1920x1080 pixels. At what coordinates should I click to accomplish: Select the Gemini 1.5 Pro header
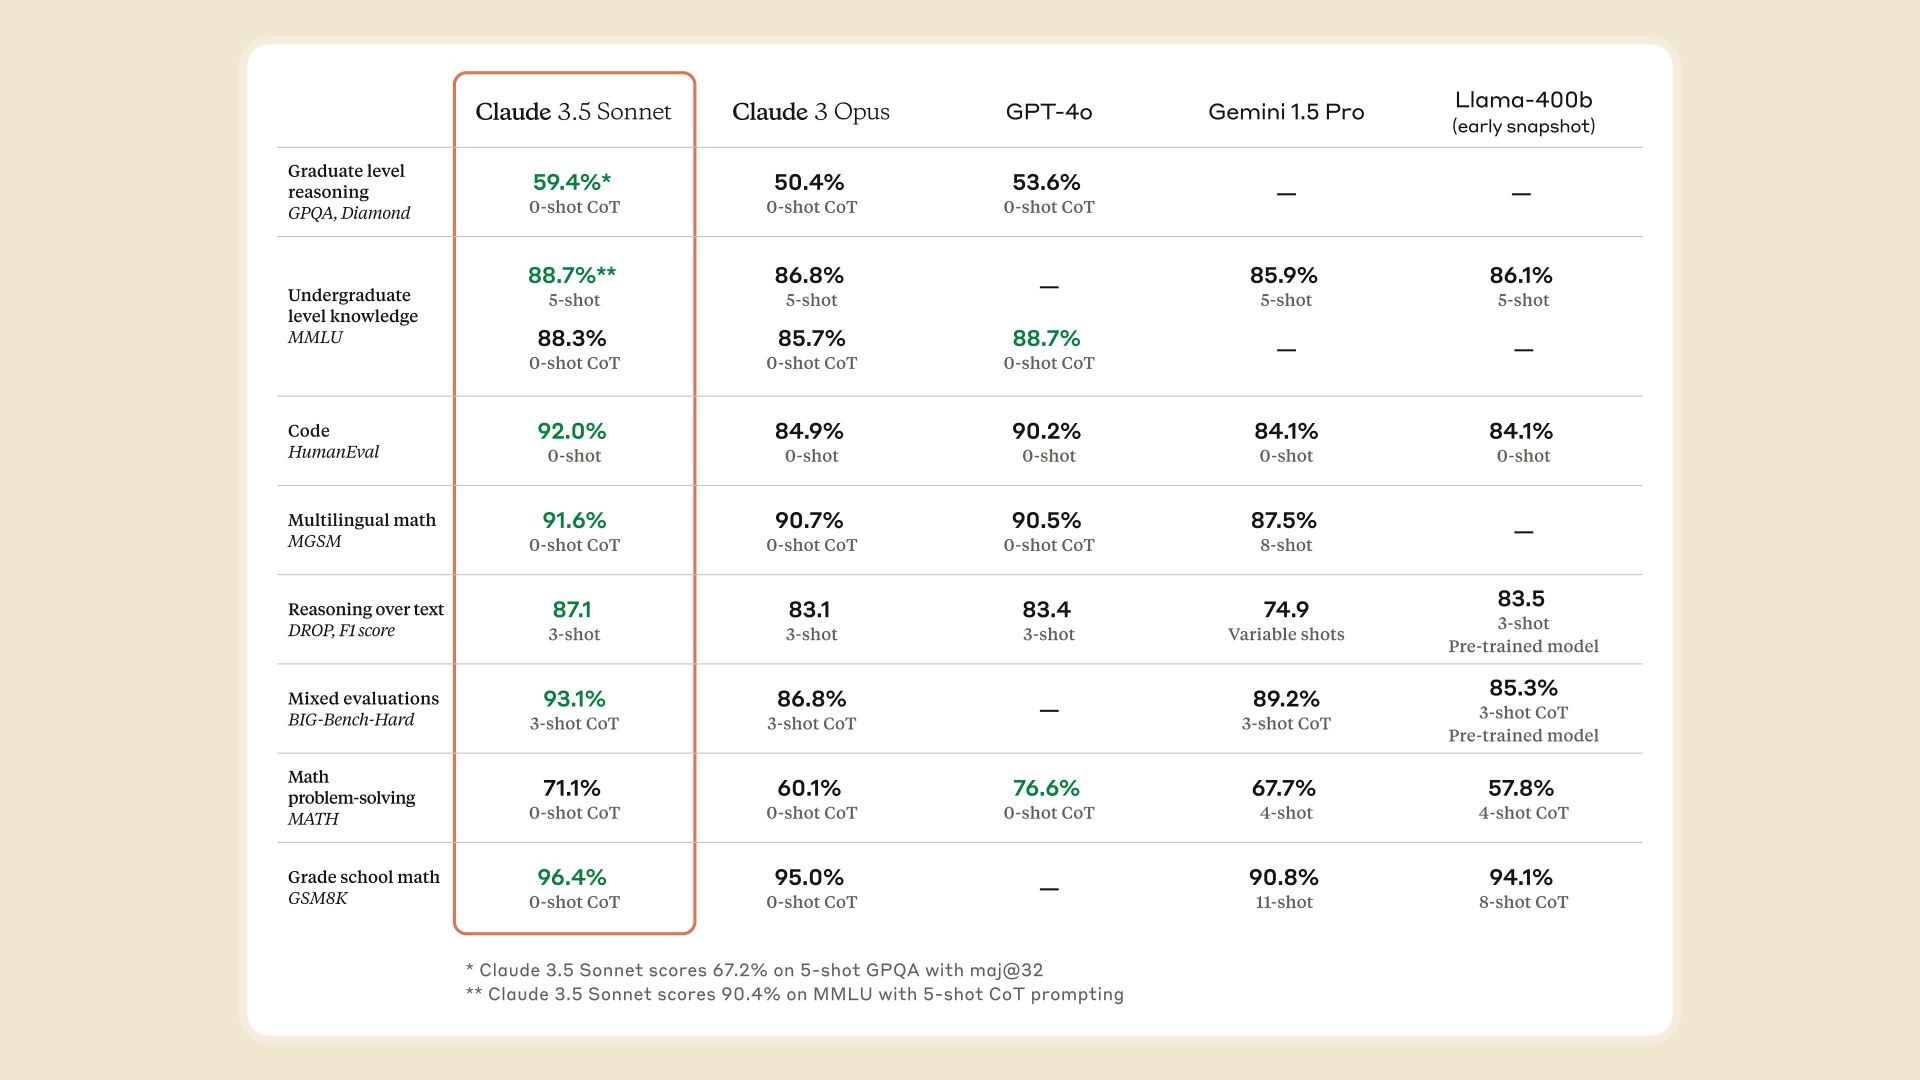pyautogui.click(x=1286, y=112)
